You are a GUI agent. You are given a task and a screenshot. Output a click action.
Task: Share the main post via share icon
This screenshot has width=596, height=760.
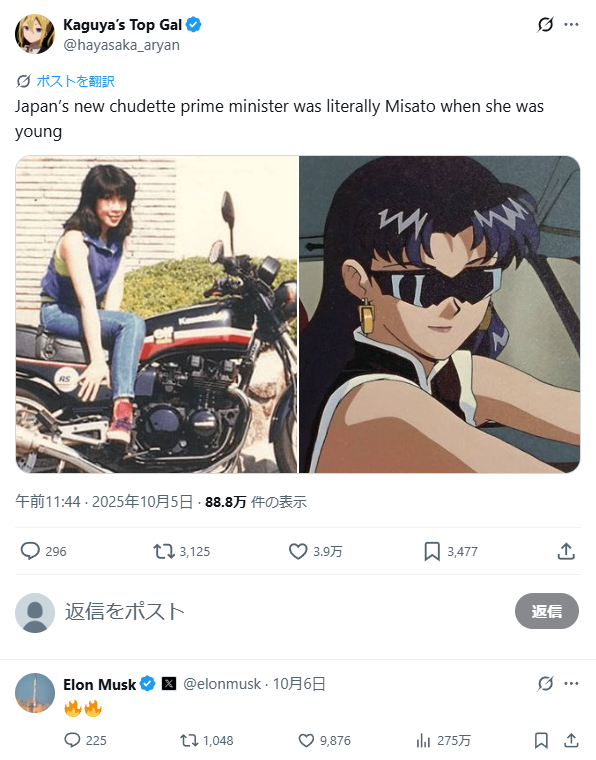[x=566, y=551]
